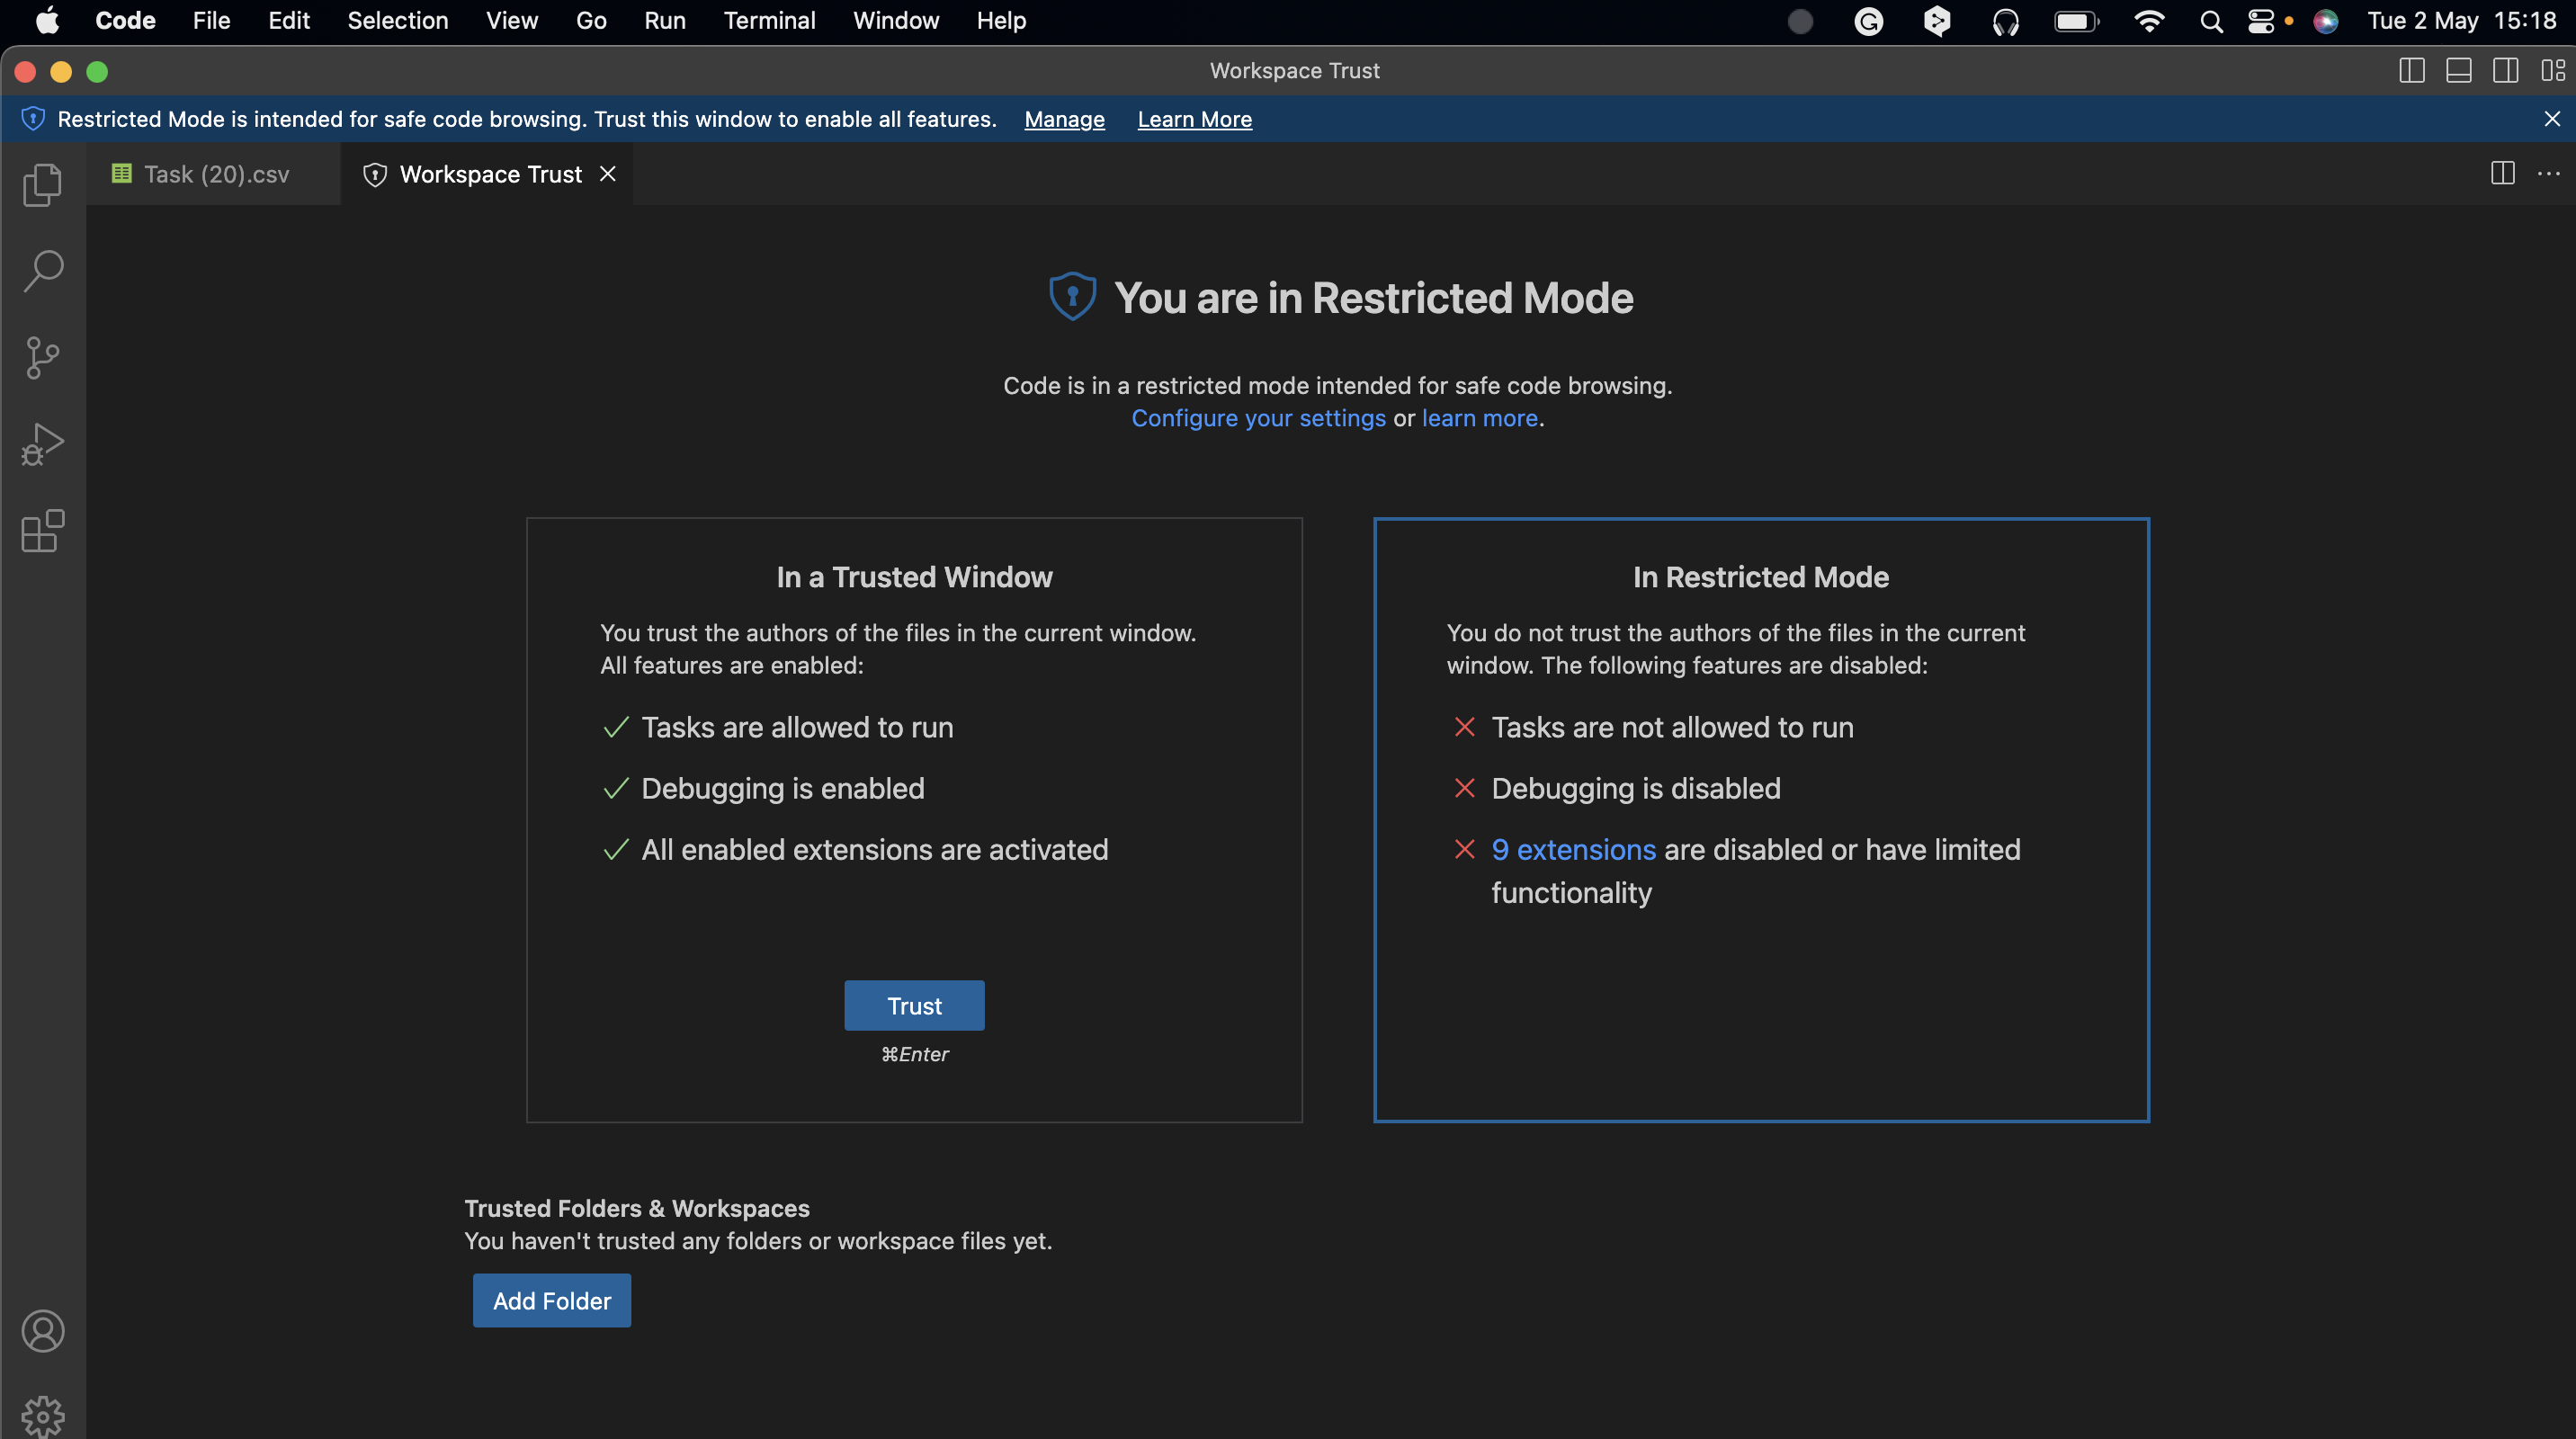This screenshot has height=1439, width=2576.
Task: Open the Source Control view
Action: pos(42,358)
